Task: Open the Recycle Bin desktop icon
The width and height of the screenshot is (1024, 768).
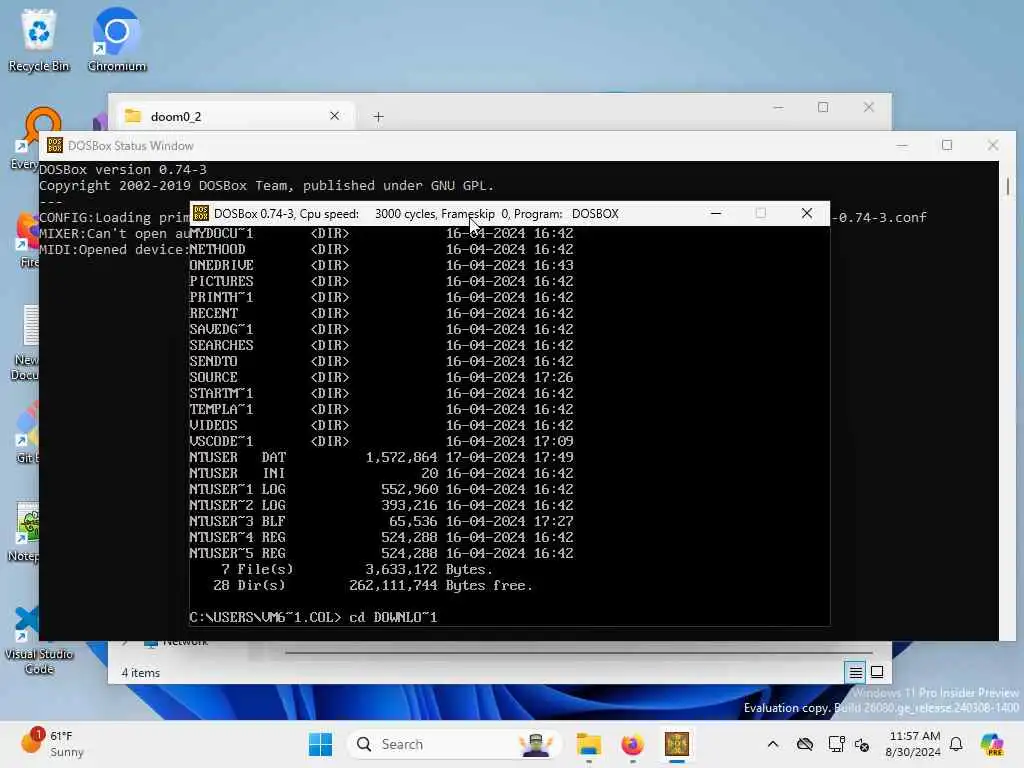Action: tap(39, 40)
